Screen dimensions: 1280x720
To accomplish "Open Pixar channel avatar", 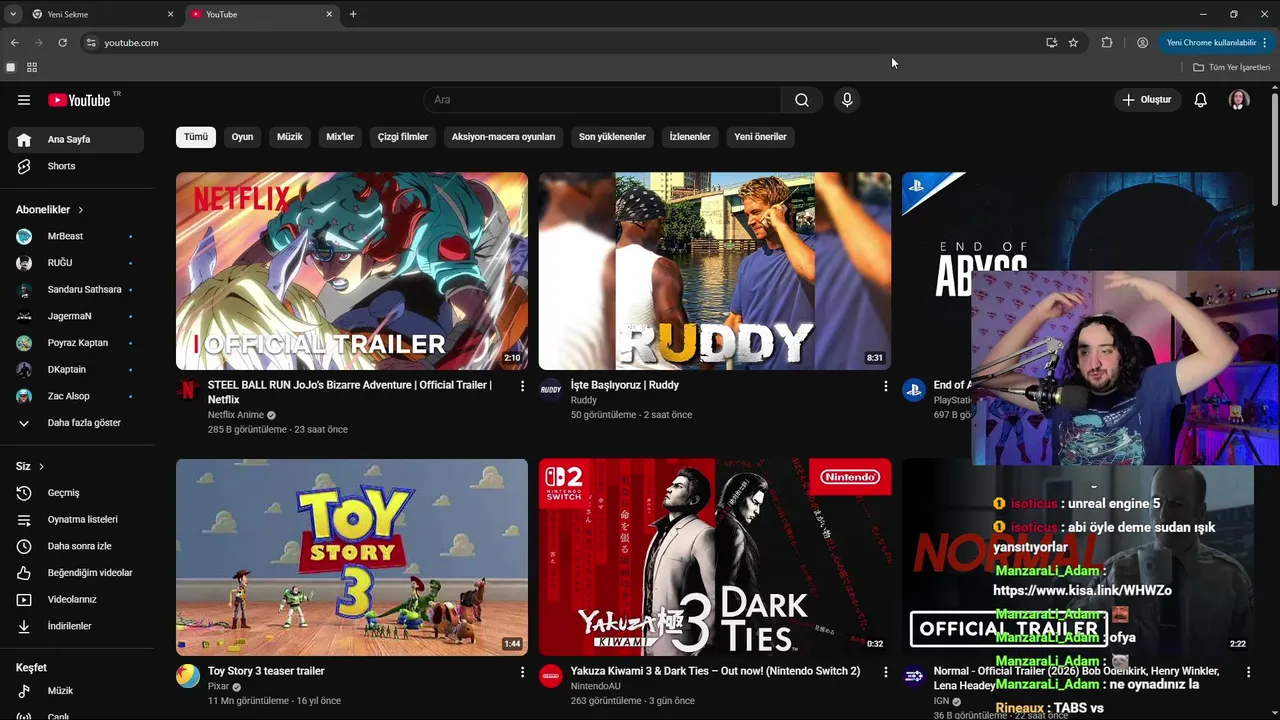I will coord(188,676).
